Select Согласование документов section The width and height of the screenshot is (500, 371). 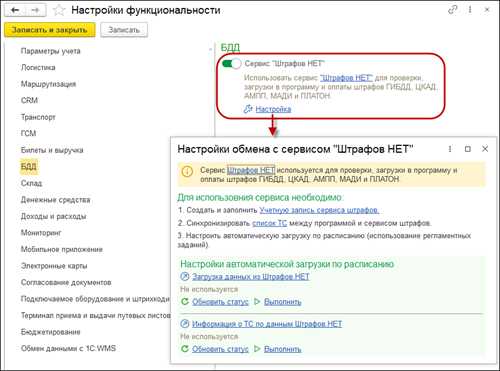pos(66,282)
